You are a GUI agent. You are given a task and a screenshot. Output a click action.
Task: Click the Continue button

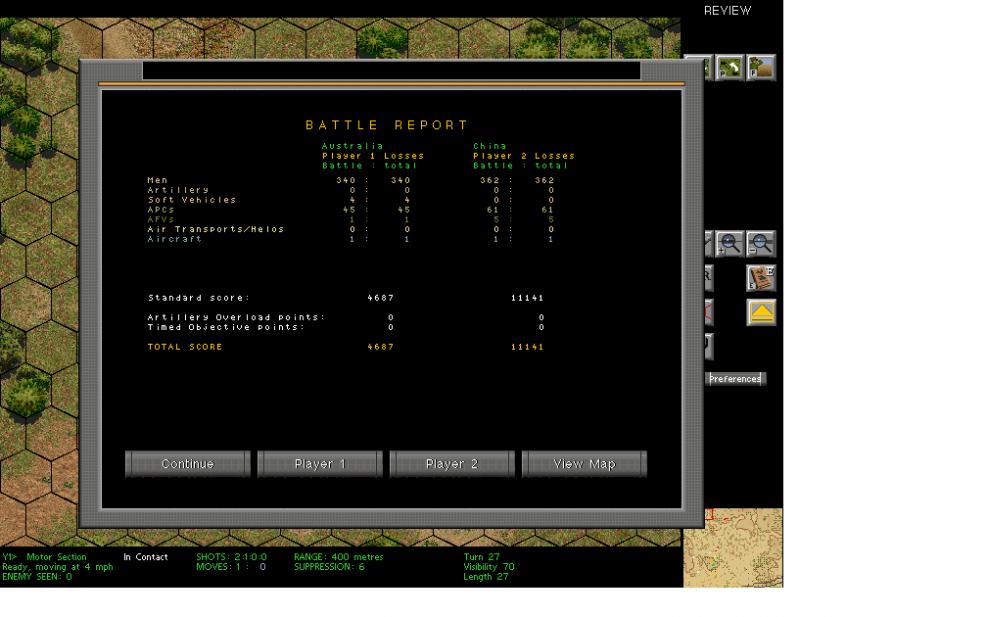point(187,464)
